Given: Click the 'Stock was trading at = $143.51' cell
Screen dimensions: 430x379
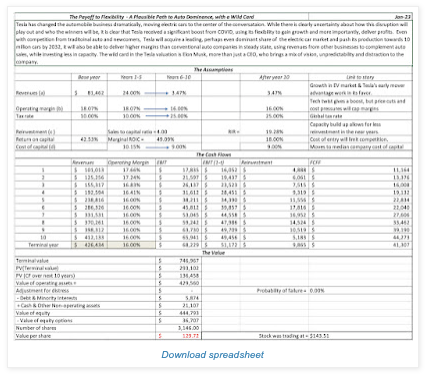Looking at the screenshot, I should pos(294,336).
